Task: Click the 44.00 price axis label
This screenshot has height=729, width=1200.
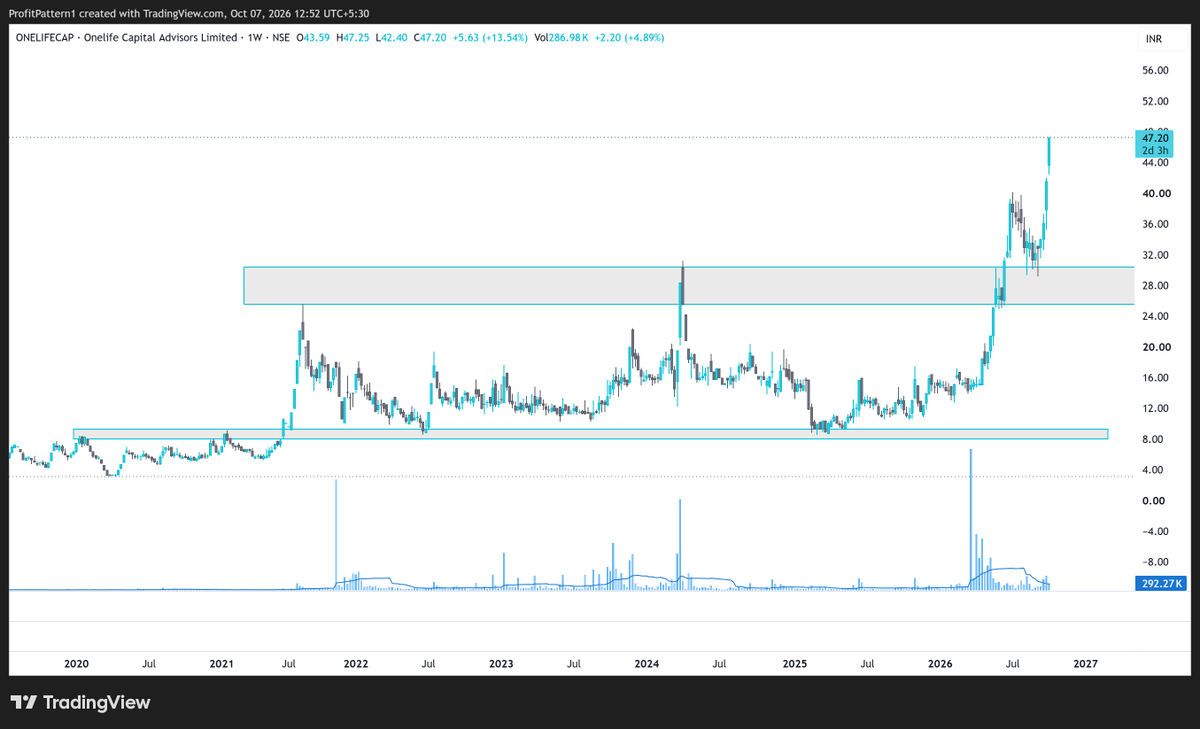Action: (x=1156, y=163)
